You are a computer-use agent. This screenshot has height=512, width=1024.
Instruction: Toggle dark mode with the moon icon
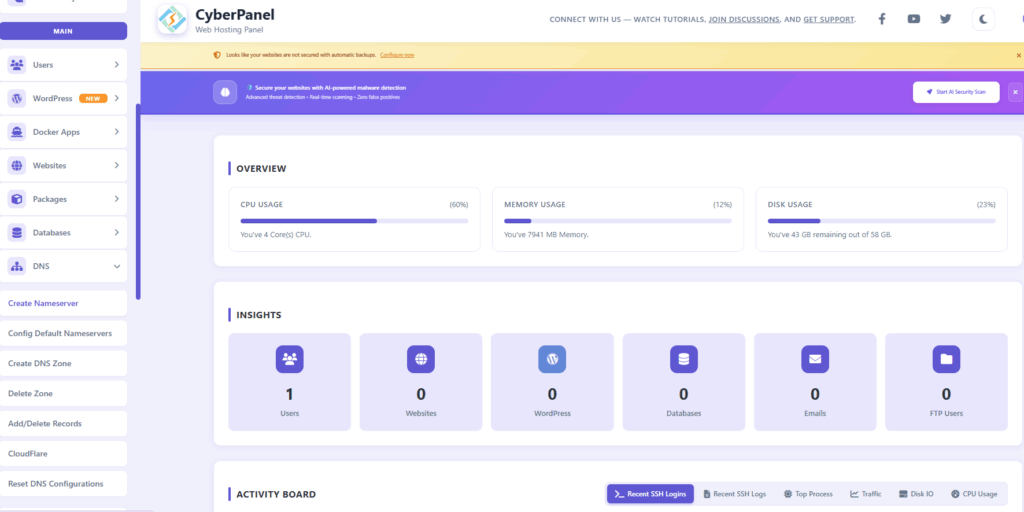[x=983, y=19]
